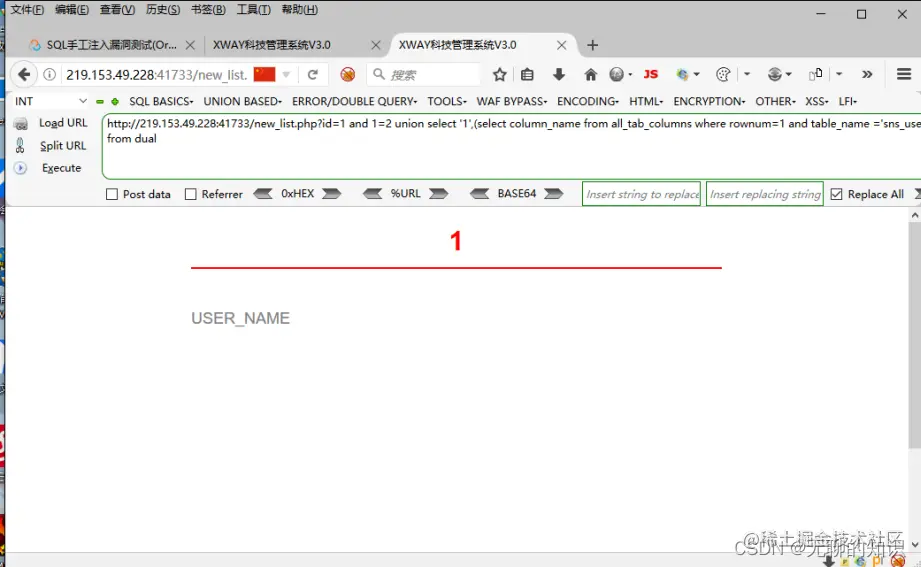The height and width of the screenshot is (567, 921).
Task: Expand the LFI menu
Action: (848, 102)
